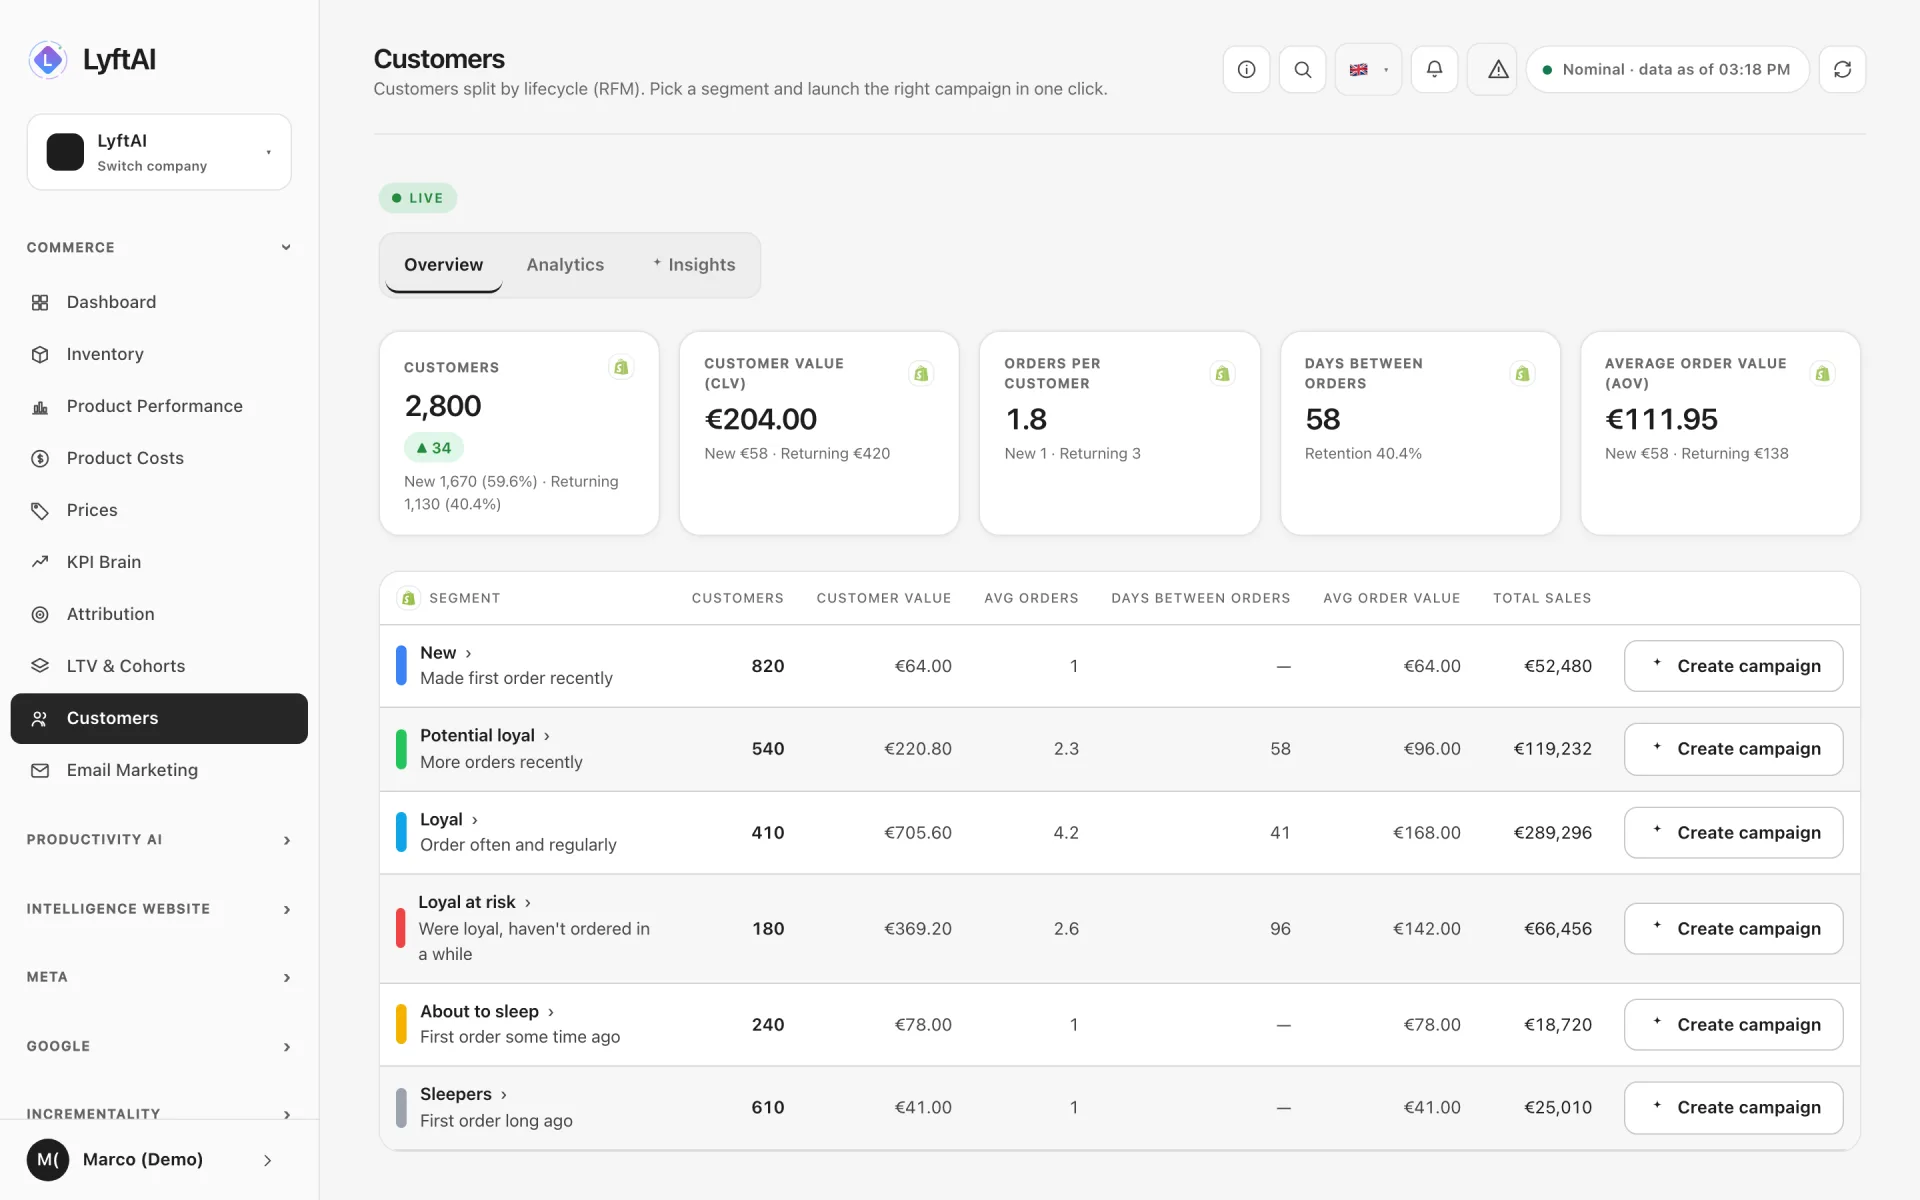
Task: Switch to the Insights tab
Action: (x=693, y=265)
